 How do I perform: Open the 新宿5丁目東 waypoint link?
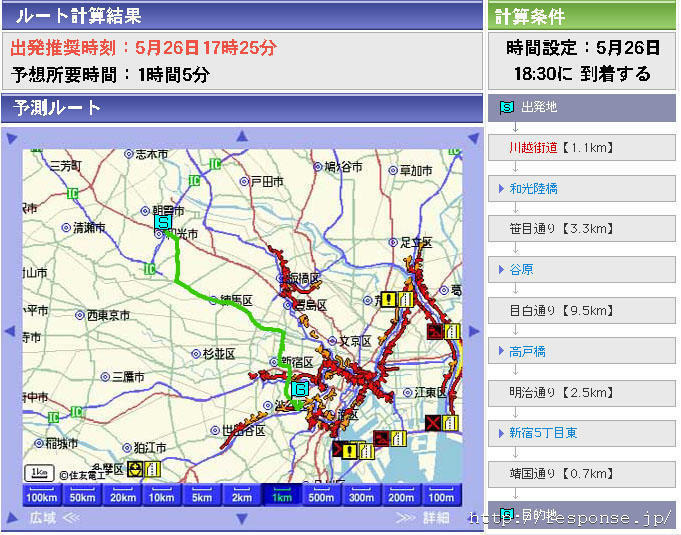(x=543, y=433)
